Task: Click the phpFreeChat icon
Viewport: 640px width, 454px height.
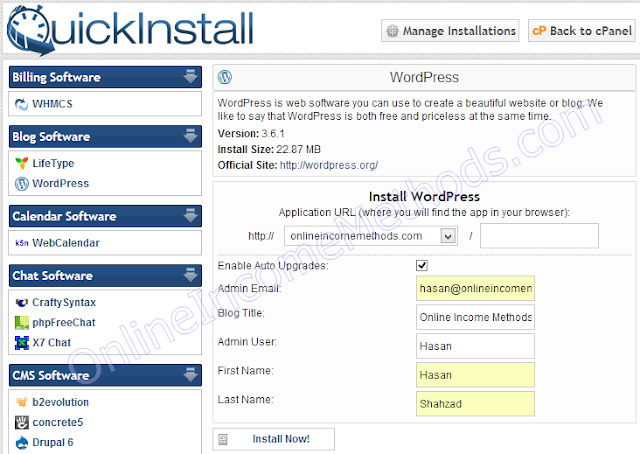Action: click(x=22, y=323)
